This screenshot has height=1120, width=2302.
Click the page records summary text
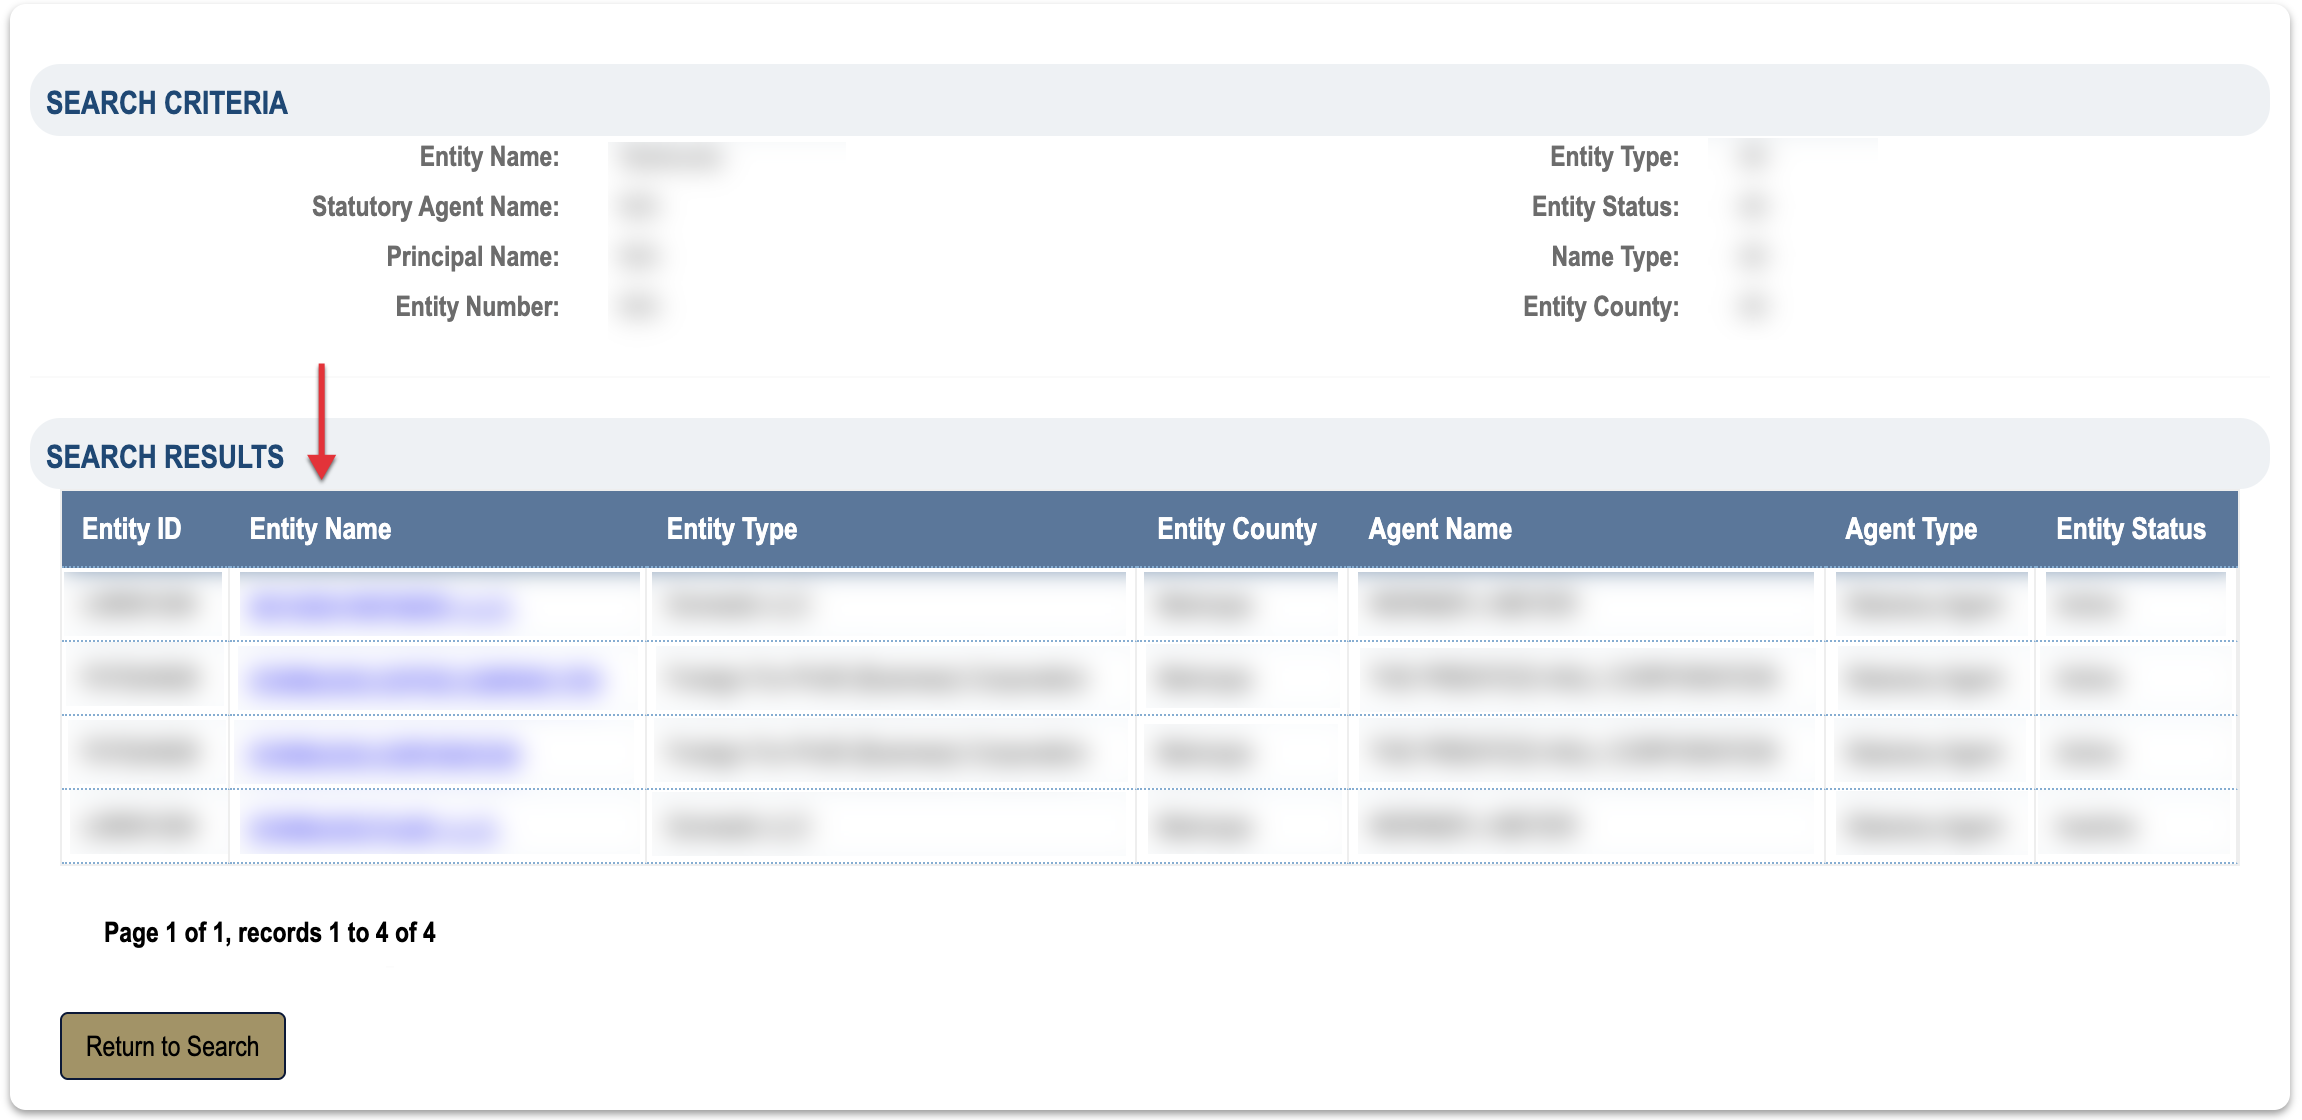270,933
